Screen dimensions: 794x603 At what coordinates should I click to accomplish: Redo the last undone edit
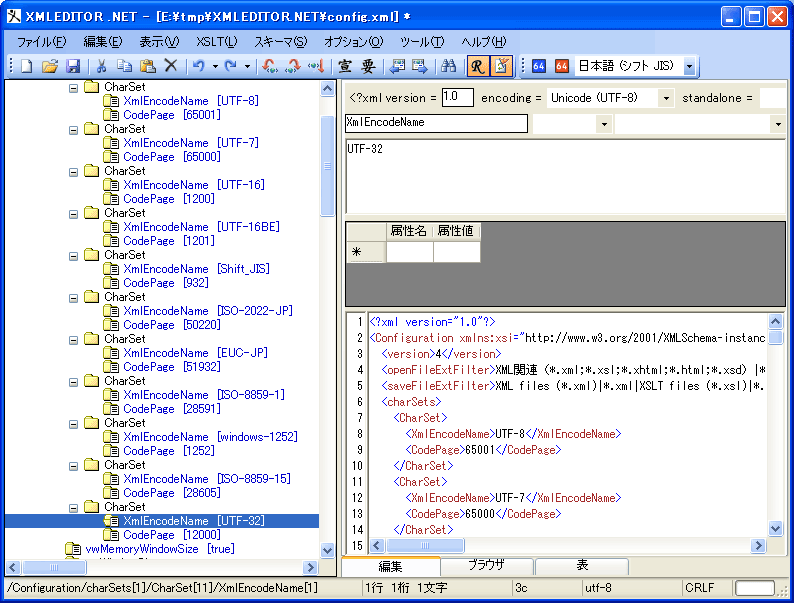pos(231,66)
